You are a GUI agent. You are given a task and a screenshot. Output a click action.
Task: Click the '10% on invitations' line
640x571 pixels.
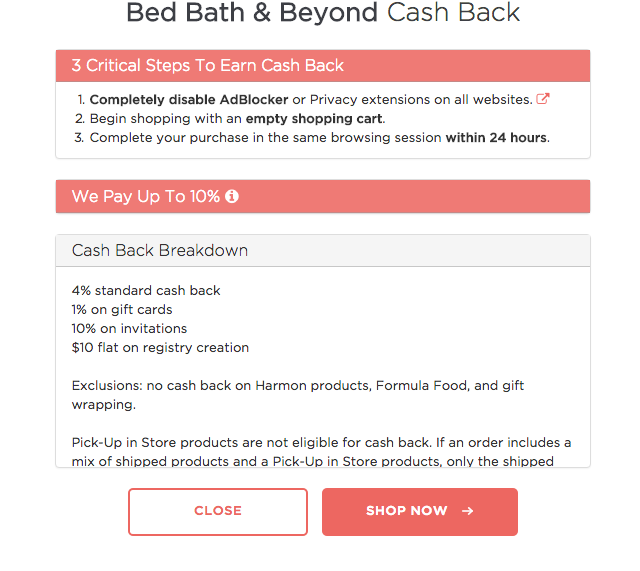[x=129, y=329]
